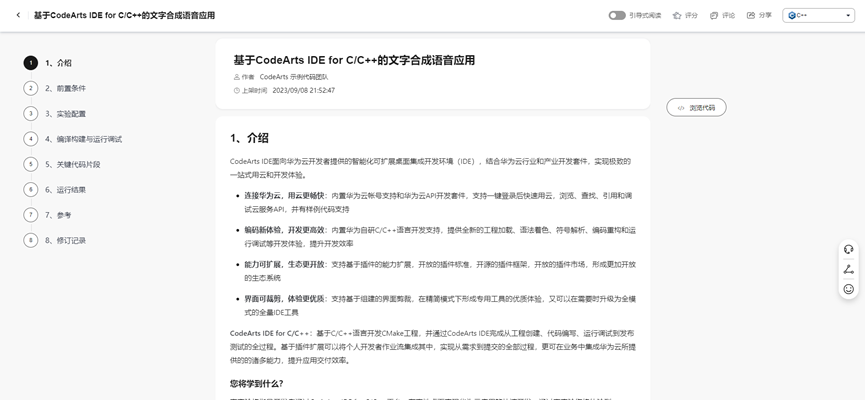The width and height of the screenshot is (865, 400).
Task: Click the code brackets icon in 浏览代码
Action: 681,108
